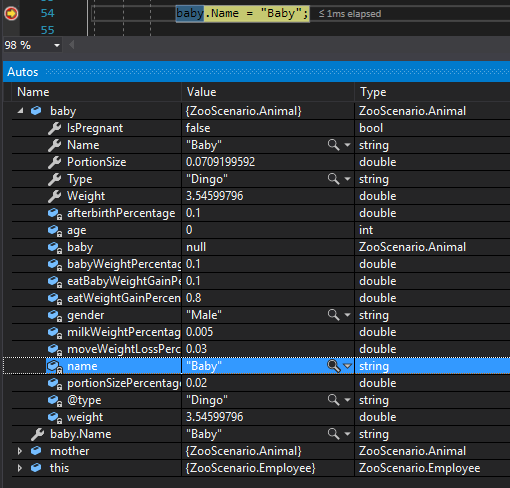Click the Type column header
Screen dimensions: 510x488
433,92
